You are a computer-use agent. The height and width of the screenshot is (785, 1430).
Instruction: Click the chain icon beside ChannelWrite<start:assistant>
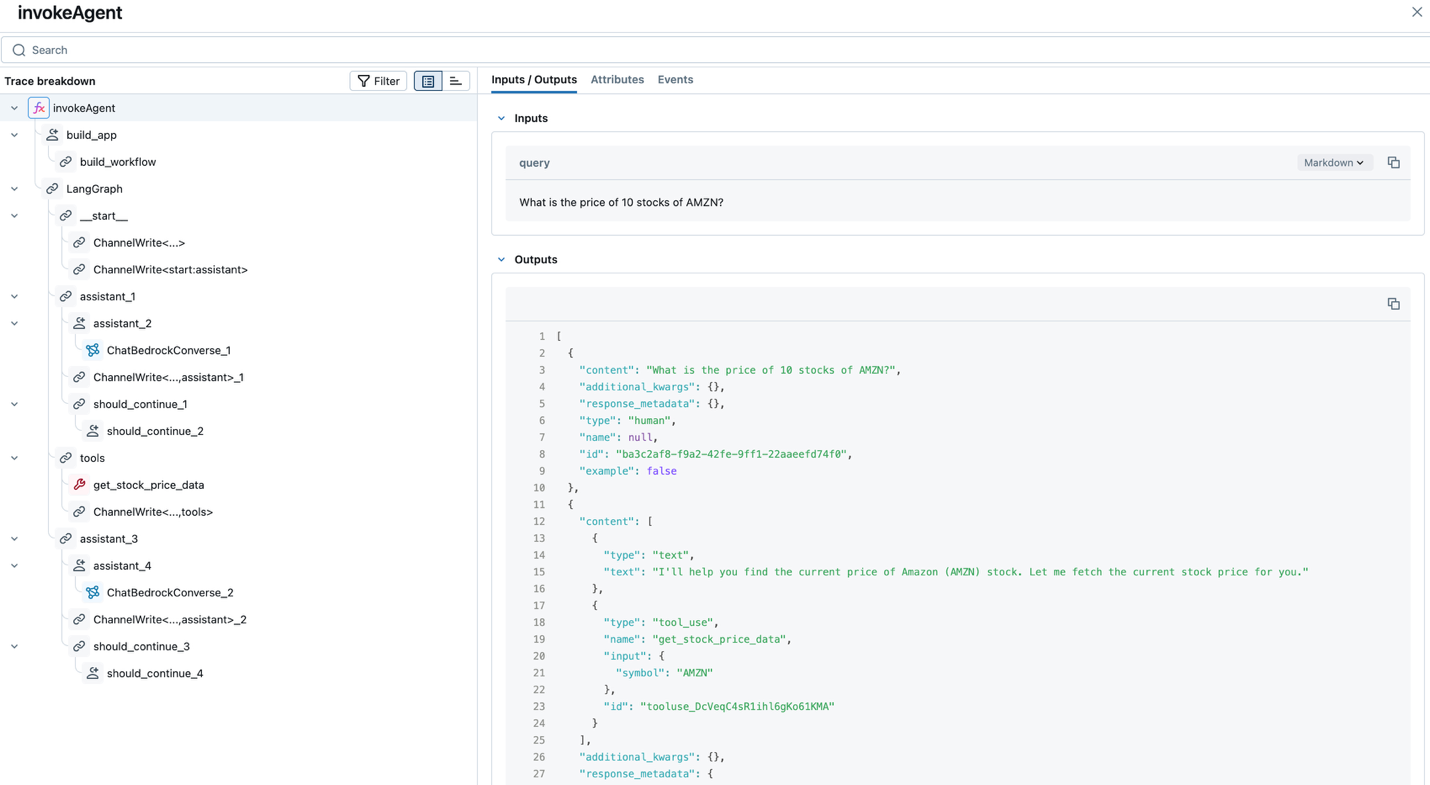click(x=79, y=270)
